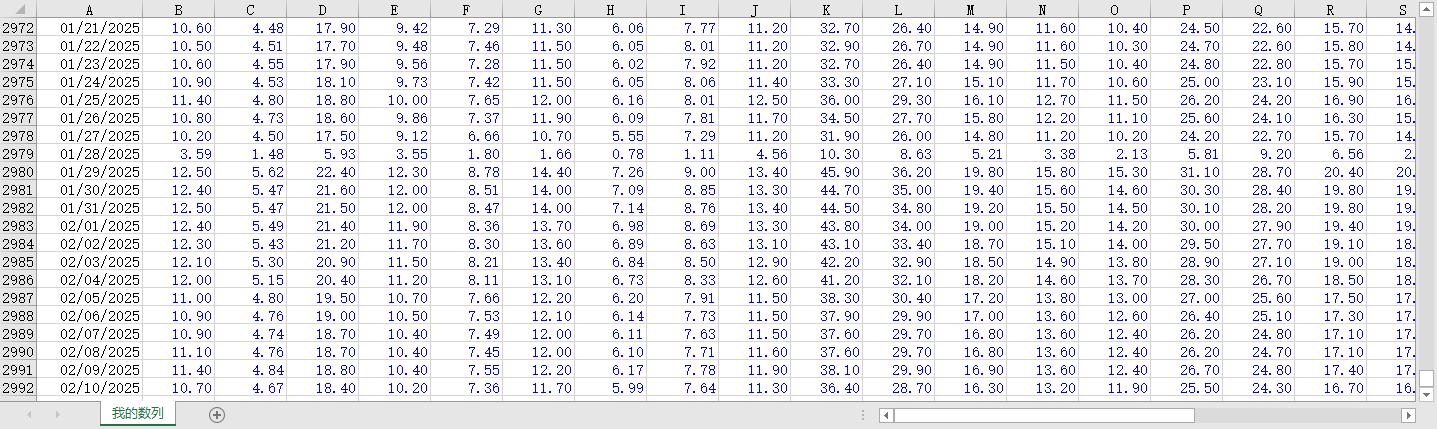Select the cell containing 1.11
This screenshot has width=1437, height=429.
(x=682, y=154)
